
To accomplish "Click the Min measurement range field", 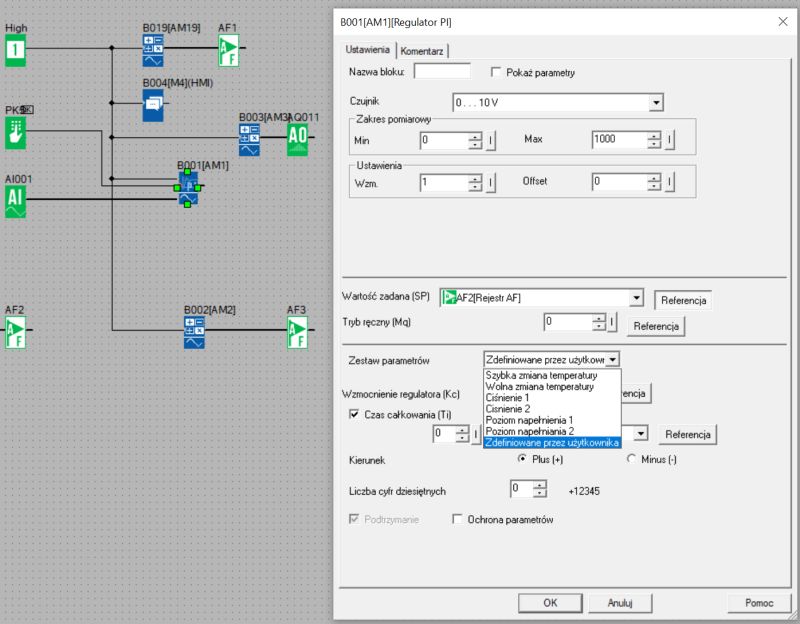I will pos(444,140).
